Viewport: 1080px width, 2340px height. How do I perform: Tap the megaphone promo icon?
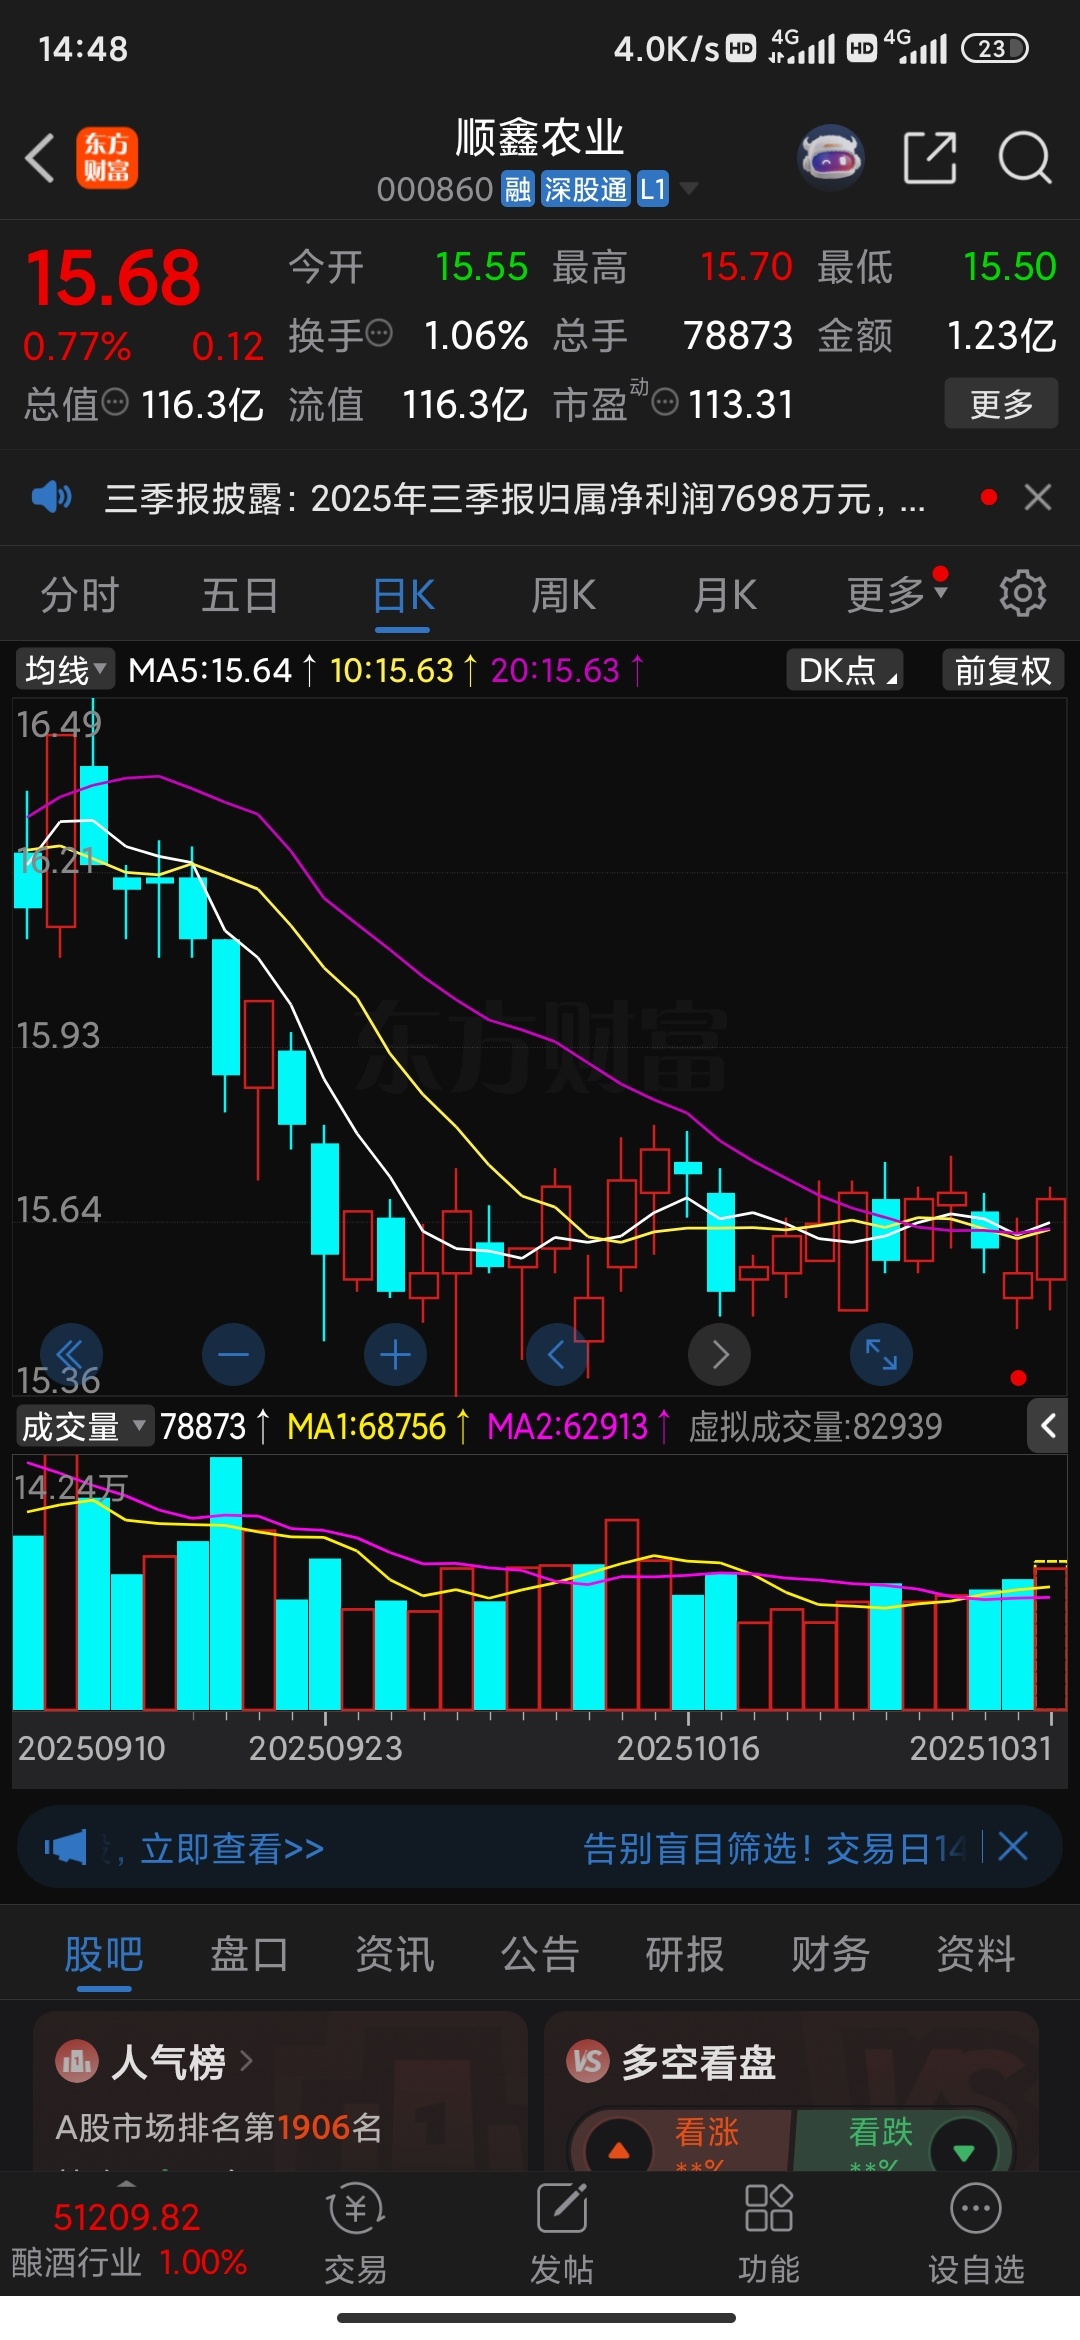[66, 1847]
